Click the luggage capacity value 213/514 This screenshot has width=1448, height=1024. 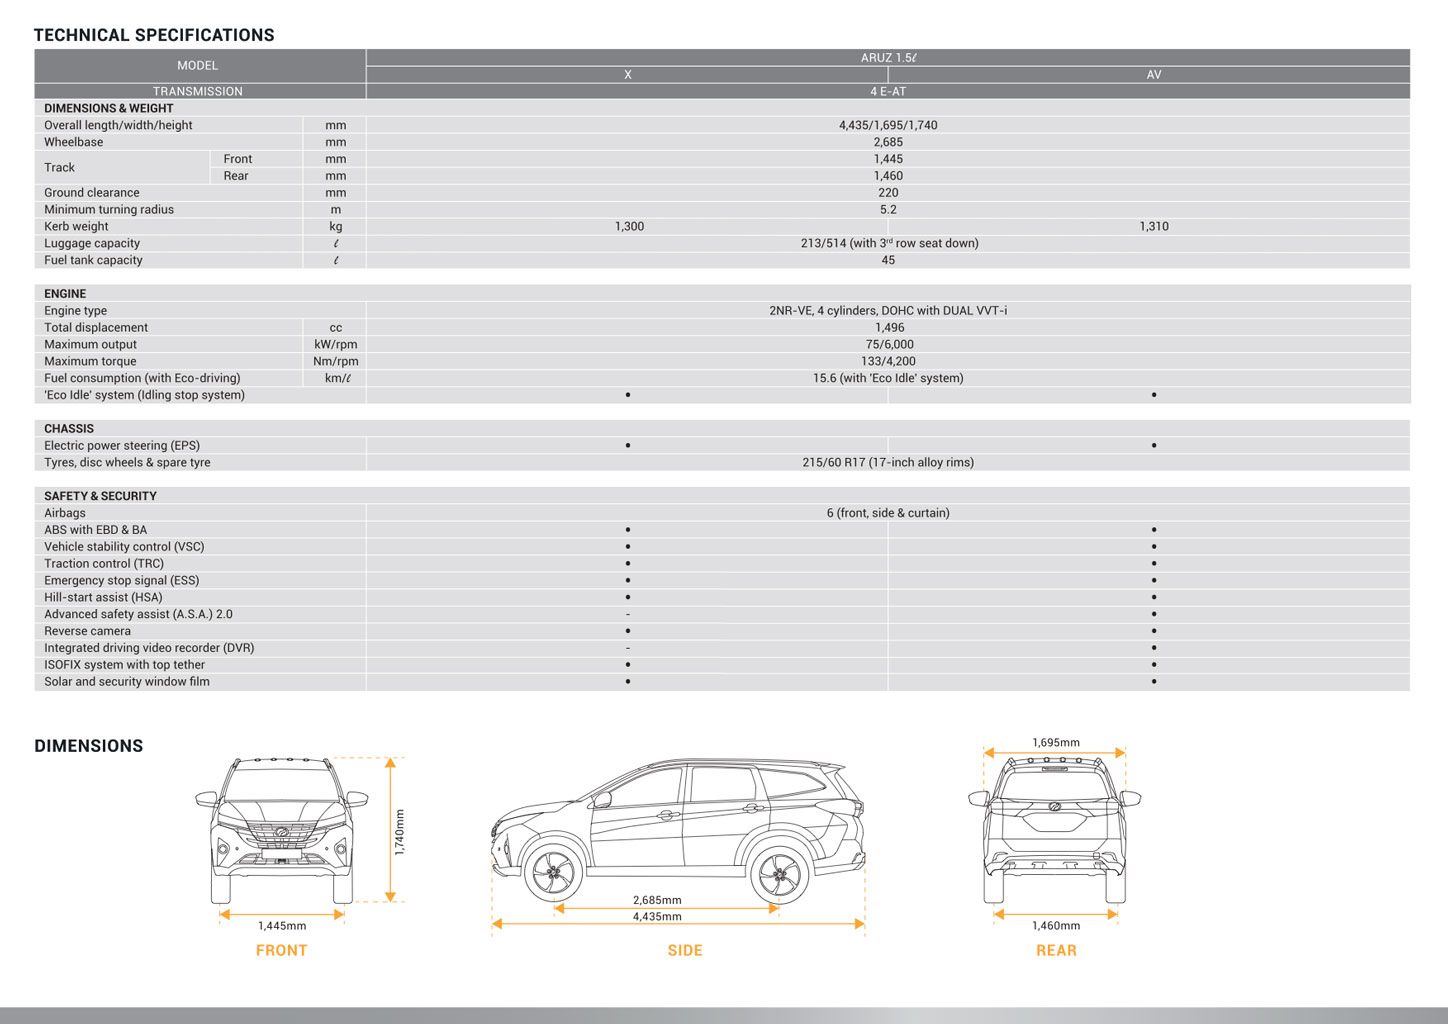[889, 243]
